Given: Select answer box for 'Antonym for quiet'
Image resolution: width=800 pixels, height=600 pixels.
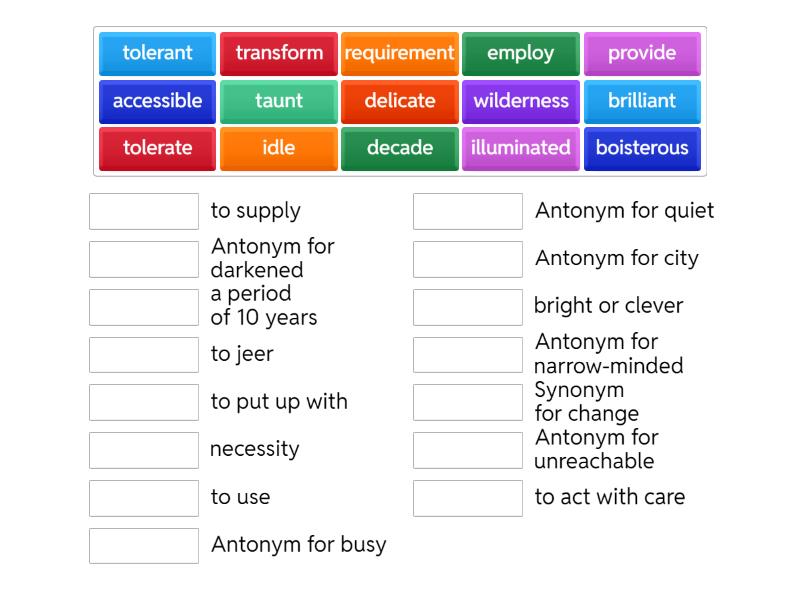Looking at the screenshot, I should pyautogui.click(x=468, y=211).
